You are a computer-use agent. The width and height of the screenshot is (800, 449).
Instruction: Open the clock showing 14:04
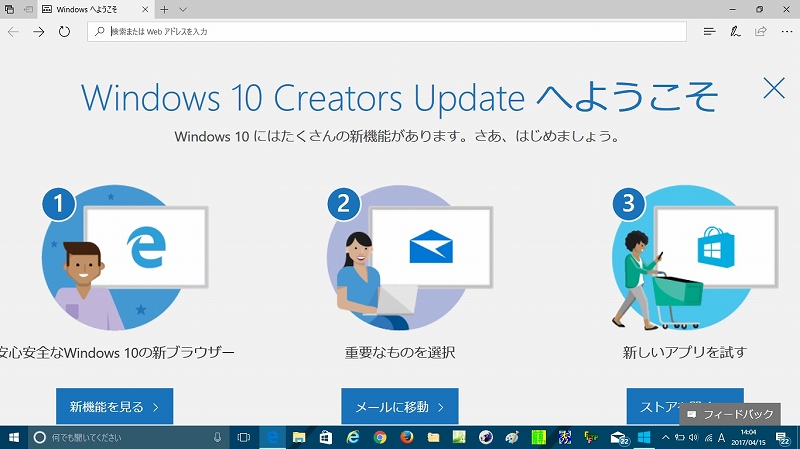pyautogui.click(x=748, y=437)
